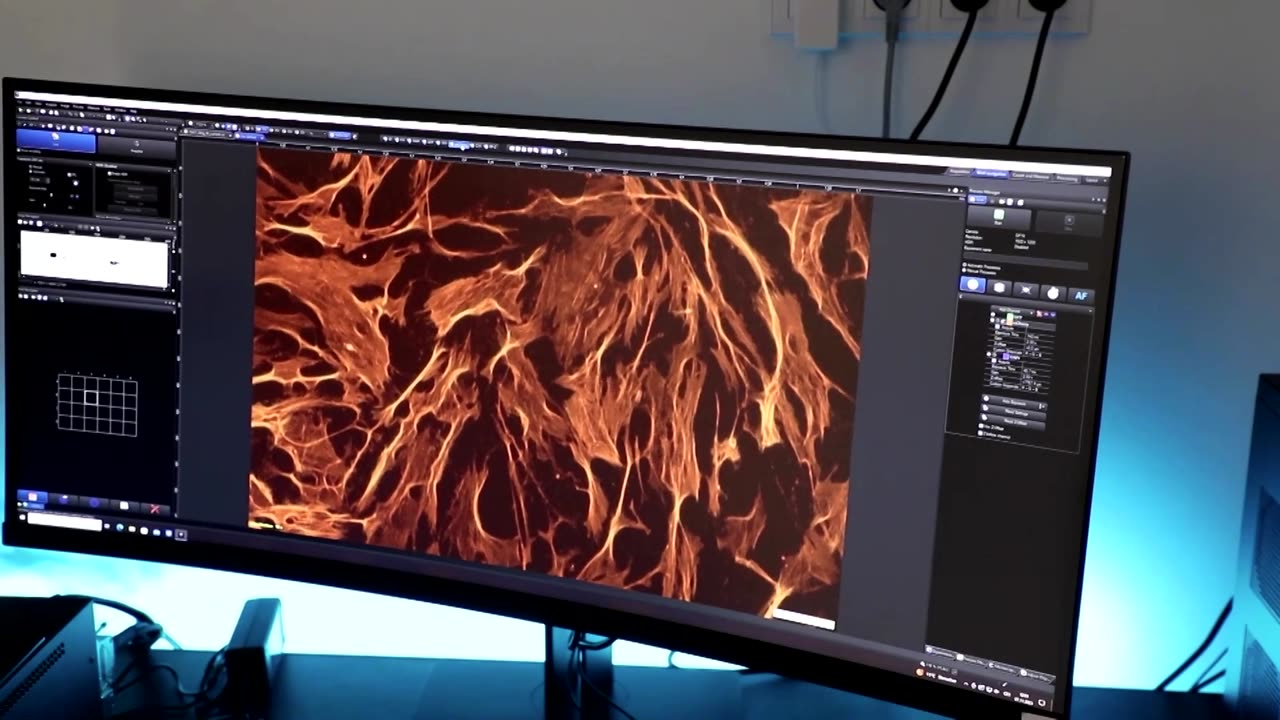The width and height of the screenshot is (1280, 720).
Task: Click the red X tool button at bottom left
Action: click(x=154, y=509)
